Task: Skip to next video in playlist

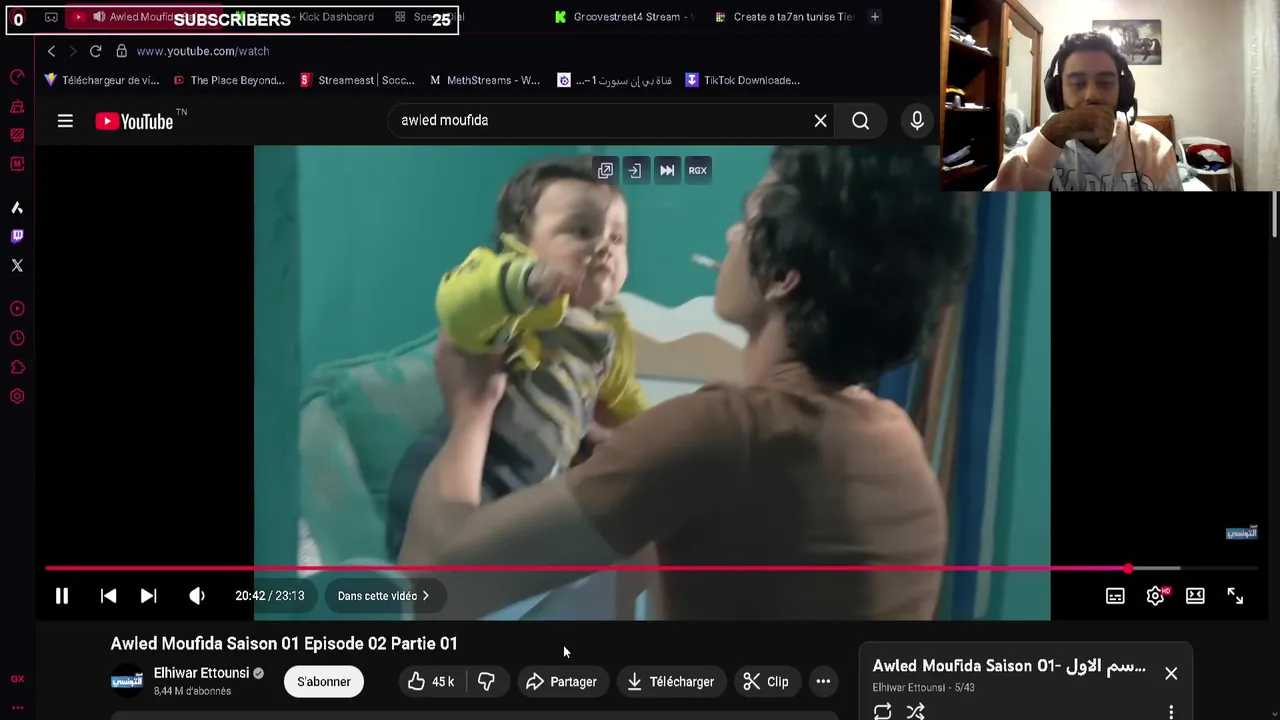Action: pyautogui.click(x=148, y=596)
